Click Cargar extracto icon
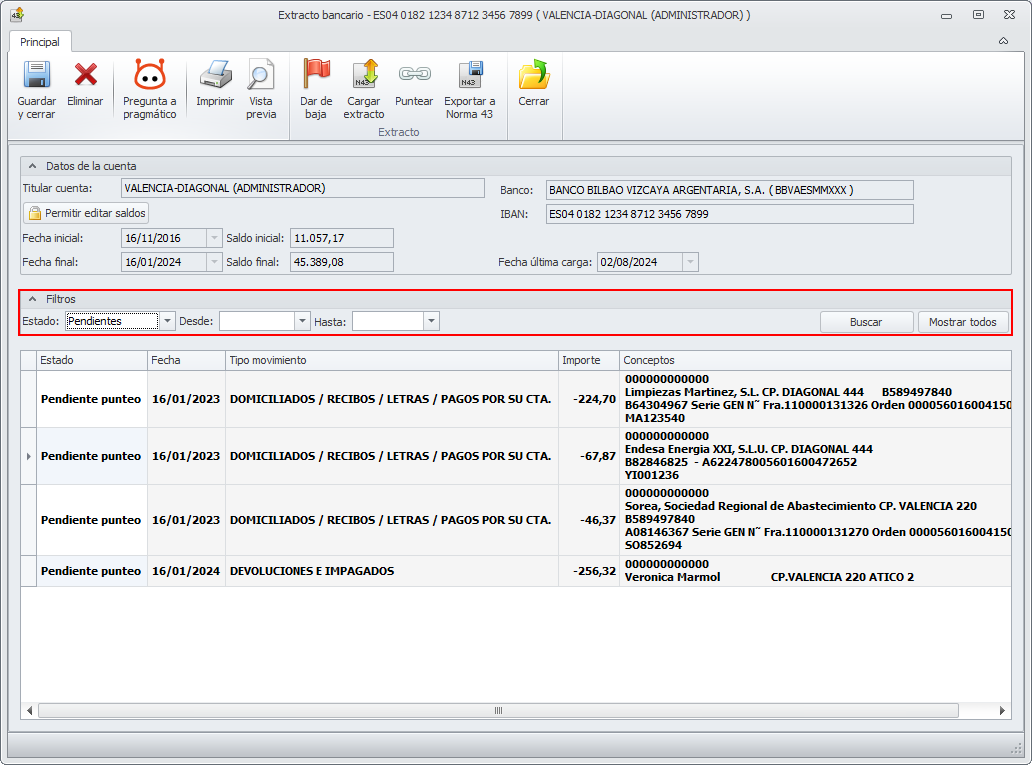This screenshot has height=765, width=1032. pyautogui.click(x=364, y=76)
